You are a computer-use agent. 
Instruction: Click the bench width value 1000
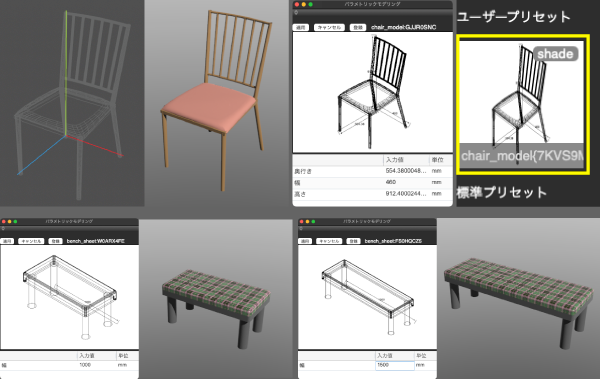(85, 365)
